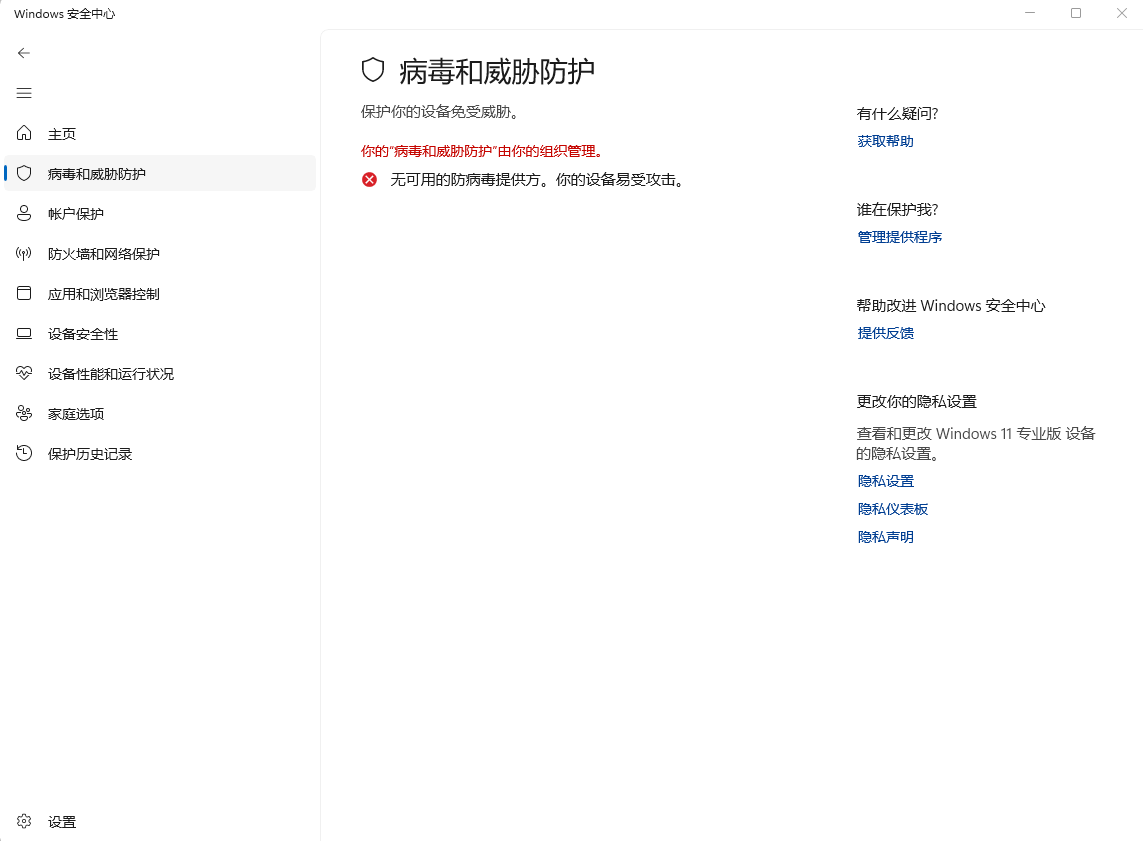Click the 提供反馈 link
1143x841 pixels.
pyautogui.click(x=885, y=333)
